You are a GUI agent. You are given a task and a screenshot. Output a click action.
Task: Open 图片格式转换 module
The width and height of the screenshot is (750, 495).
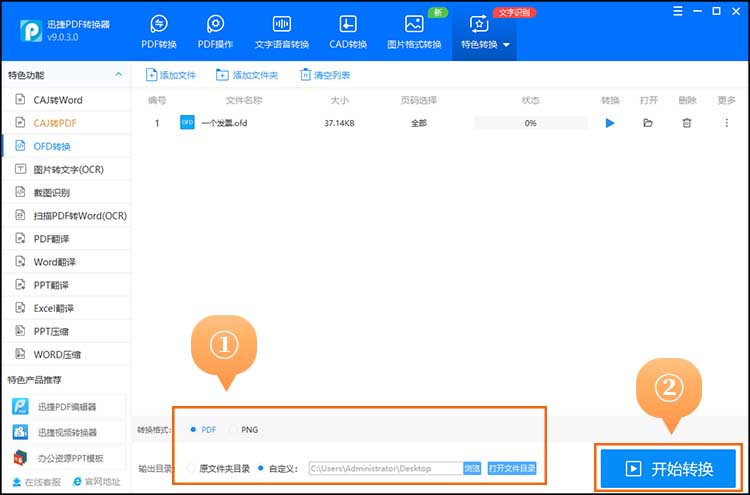(x=414, y=32)
